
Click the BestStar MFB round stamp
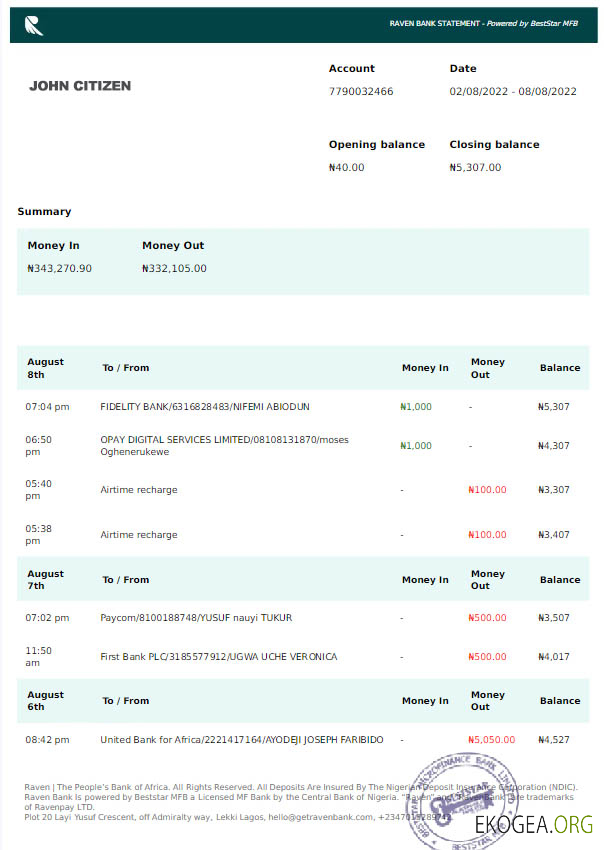click(464, 800)
